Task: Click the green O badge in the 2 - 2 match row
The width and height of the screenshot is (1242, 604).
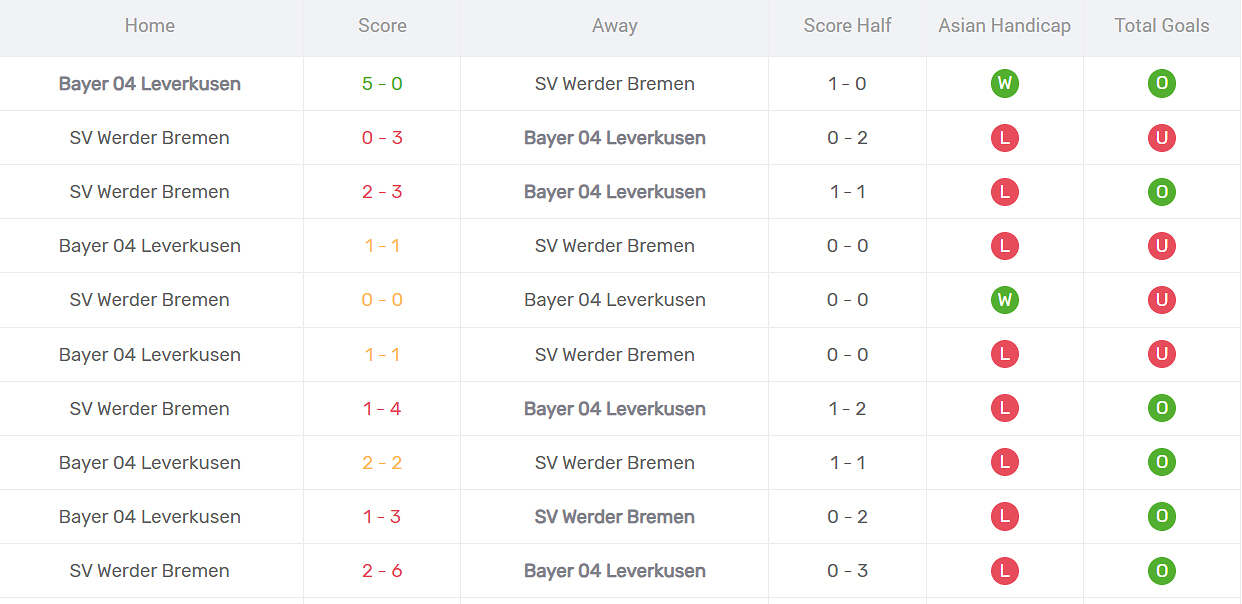Action: (x=1161, y=462)
